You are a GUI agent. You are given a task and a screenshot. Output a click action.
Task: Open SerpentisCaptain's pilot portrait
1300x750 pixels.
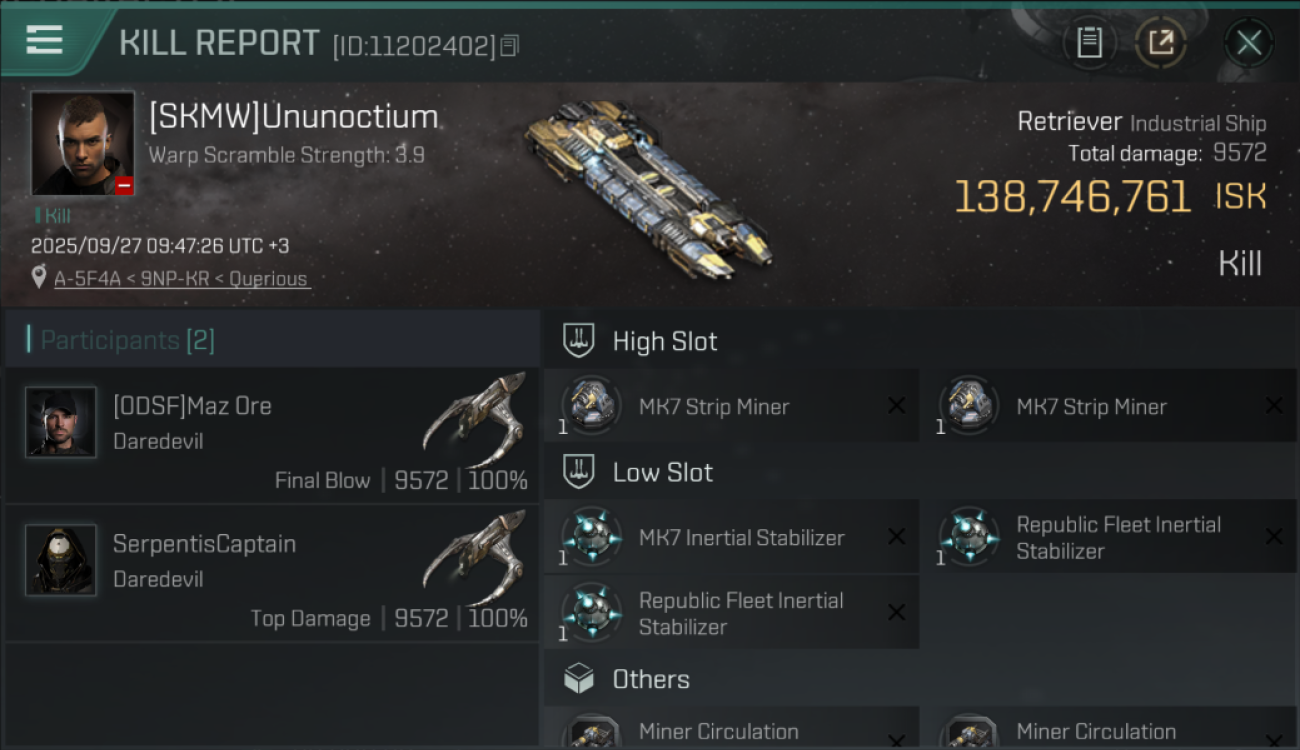61,560
